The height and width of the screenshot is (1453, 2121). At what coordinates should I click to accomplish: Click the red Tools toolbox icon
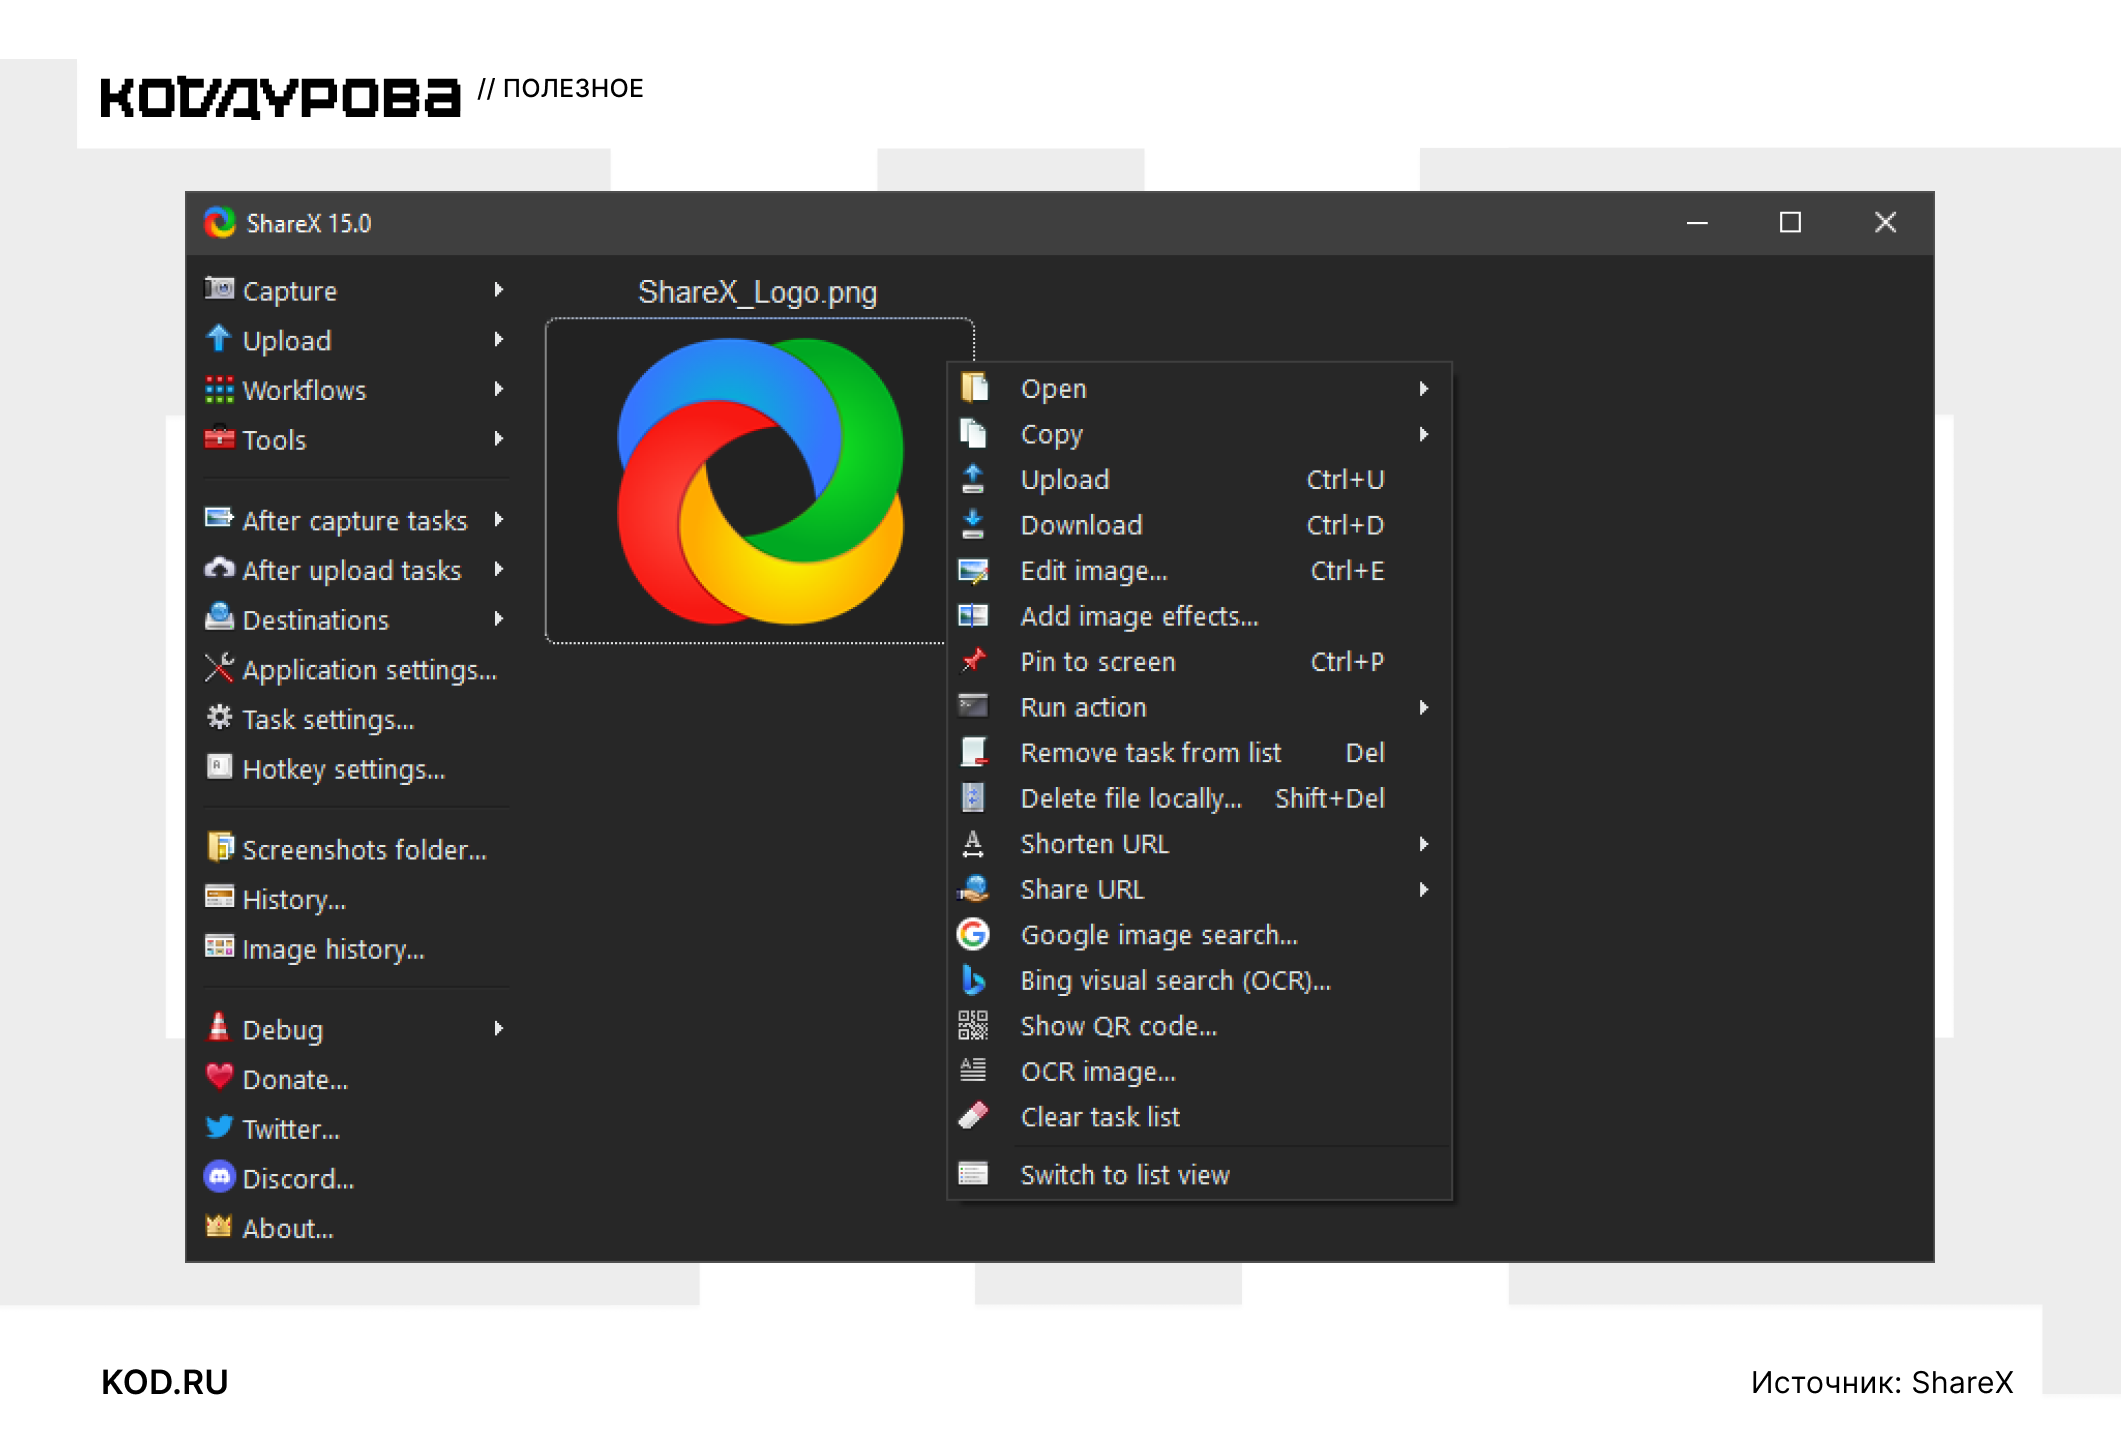[219, 438]
